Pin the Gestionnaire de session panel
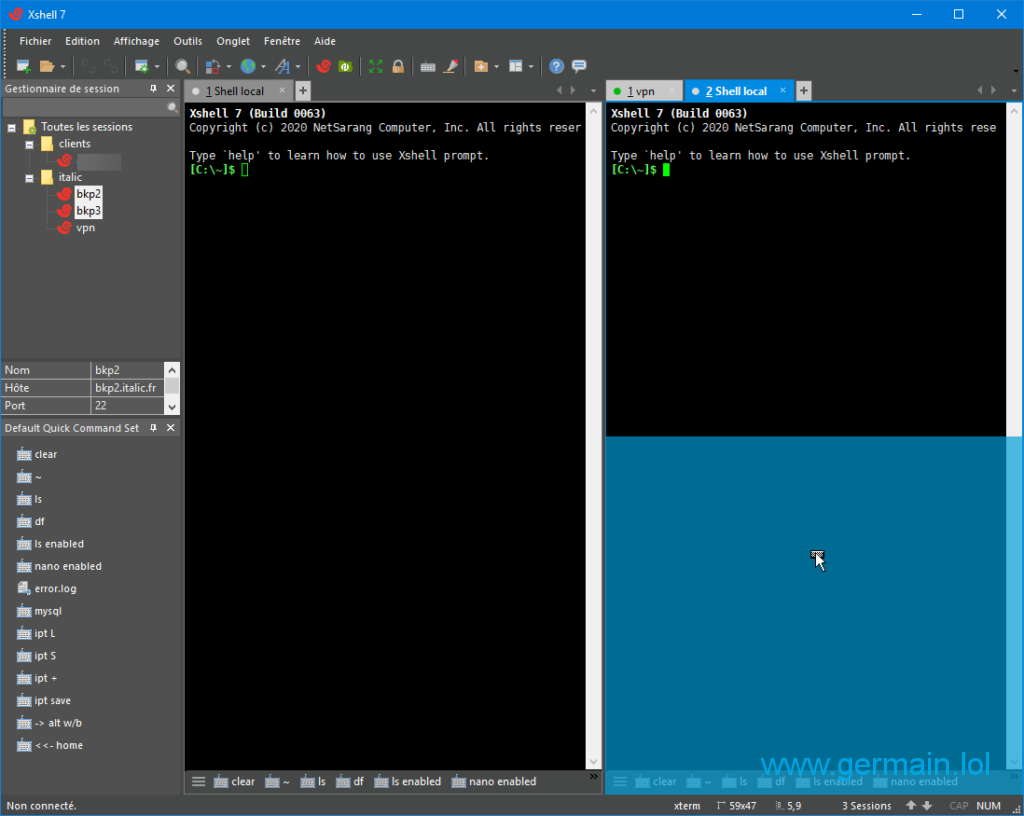 pos(154,89)
